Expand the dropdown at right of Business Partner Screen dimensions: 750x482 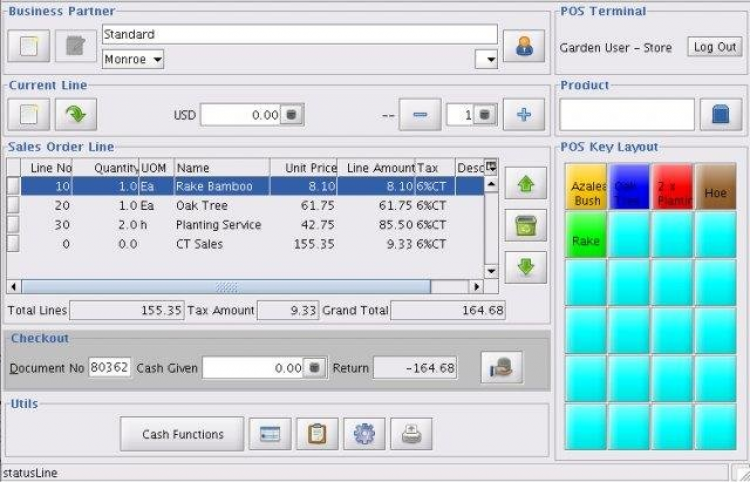[x=490, y=60]
